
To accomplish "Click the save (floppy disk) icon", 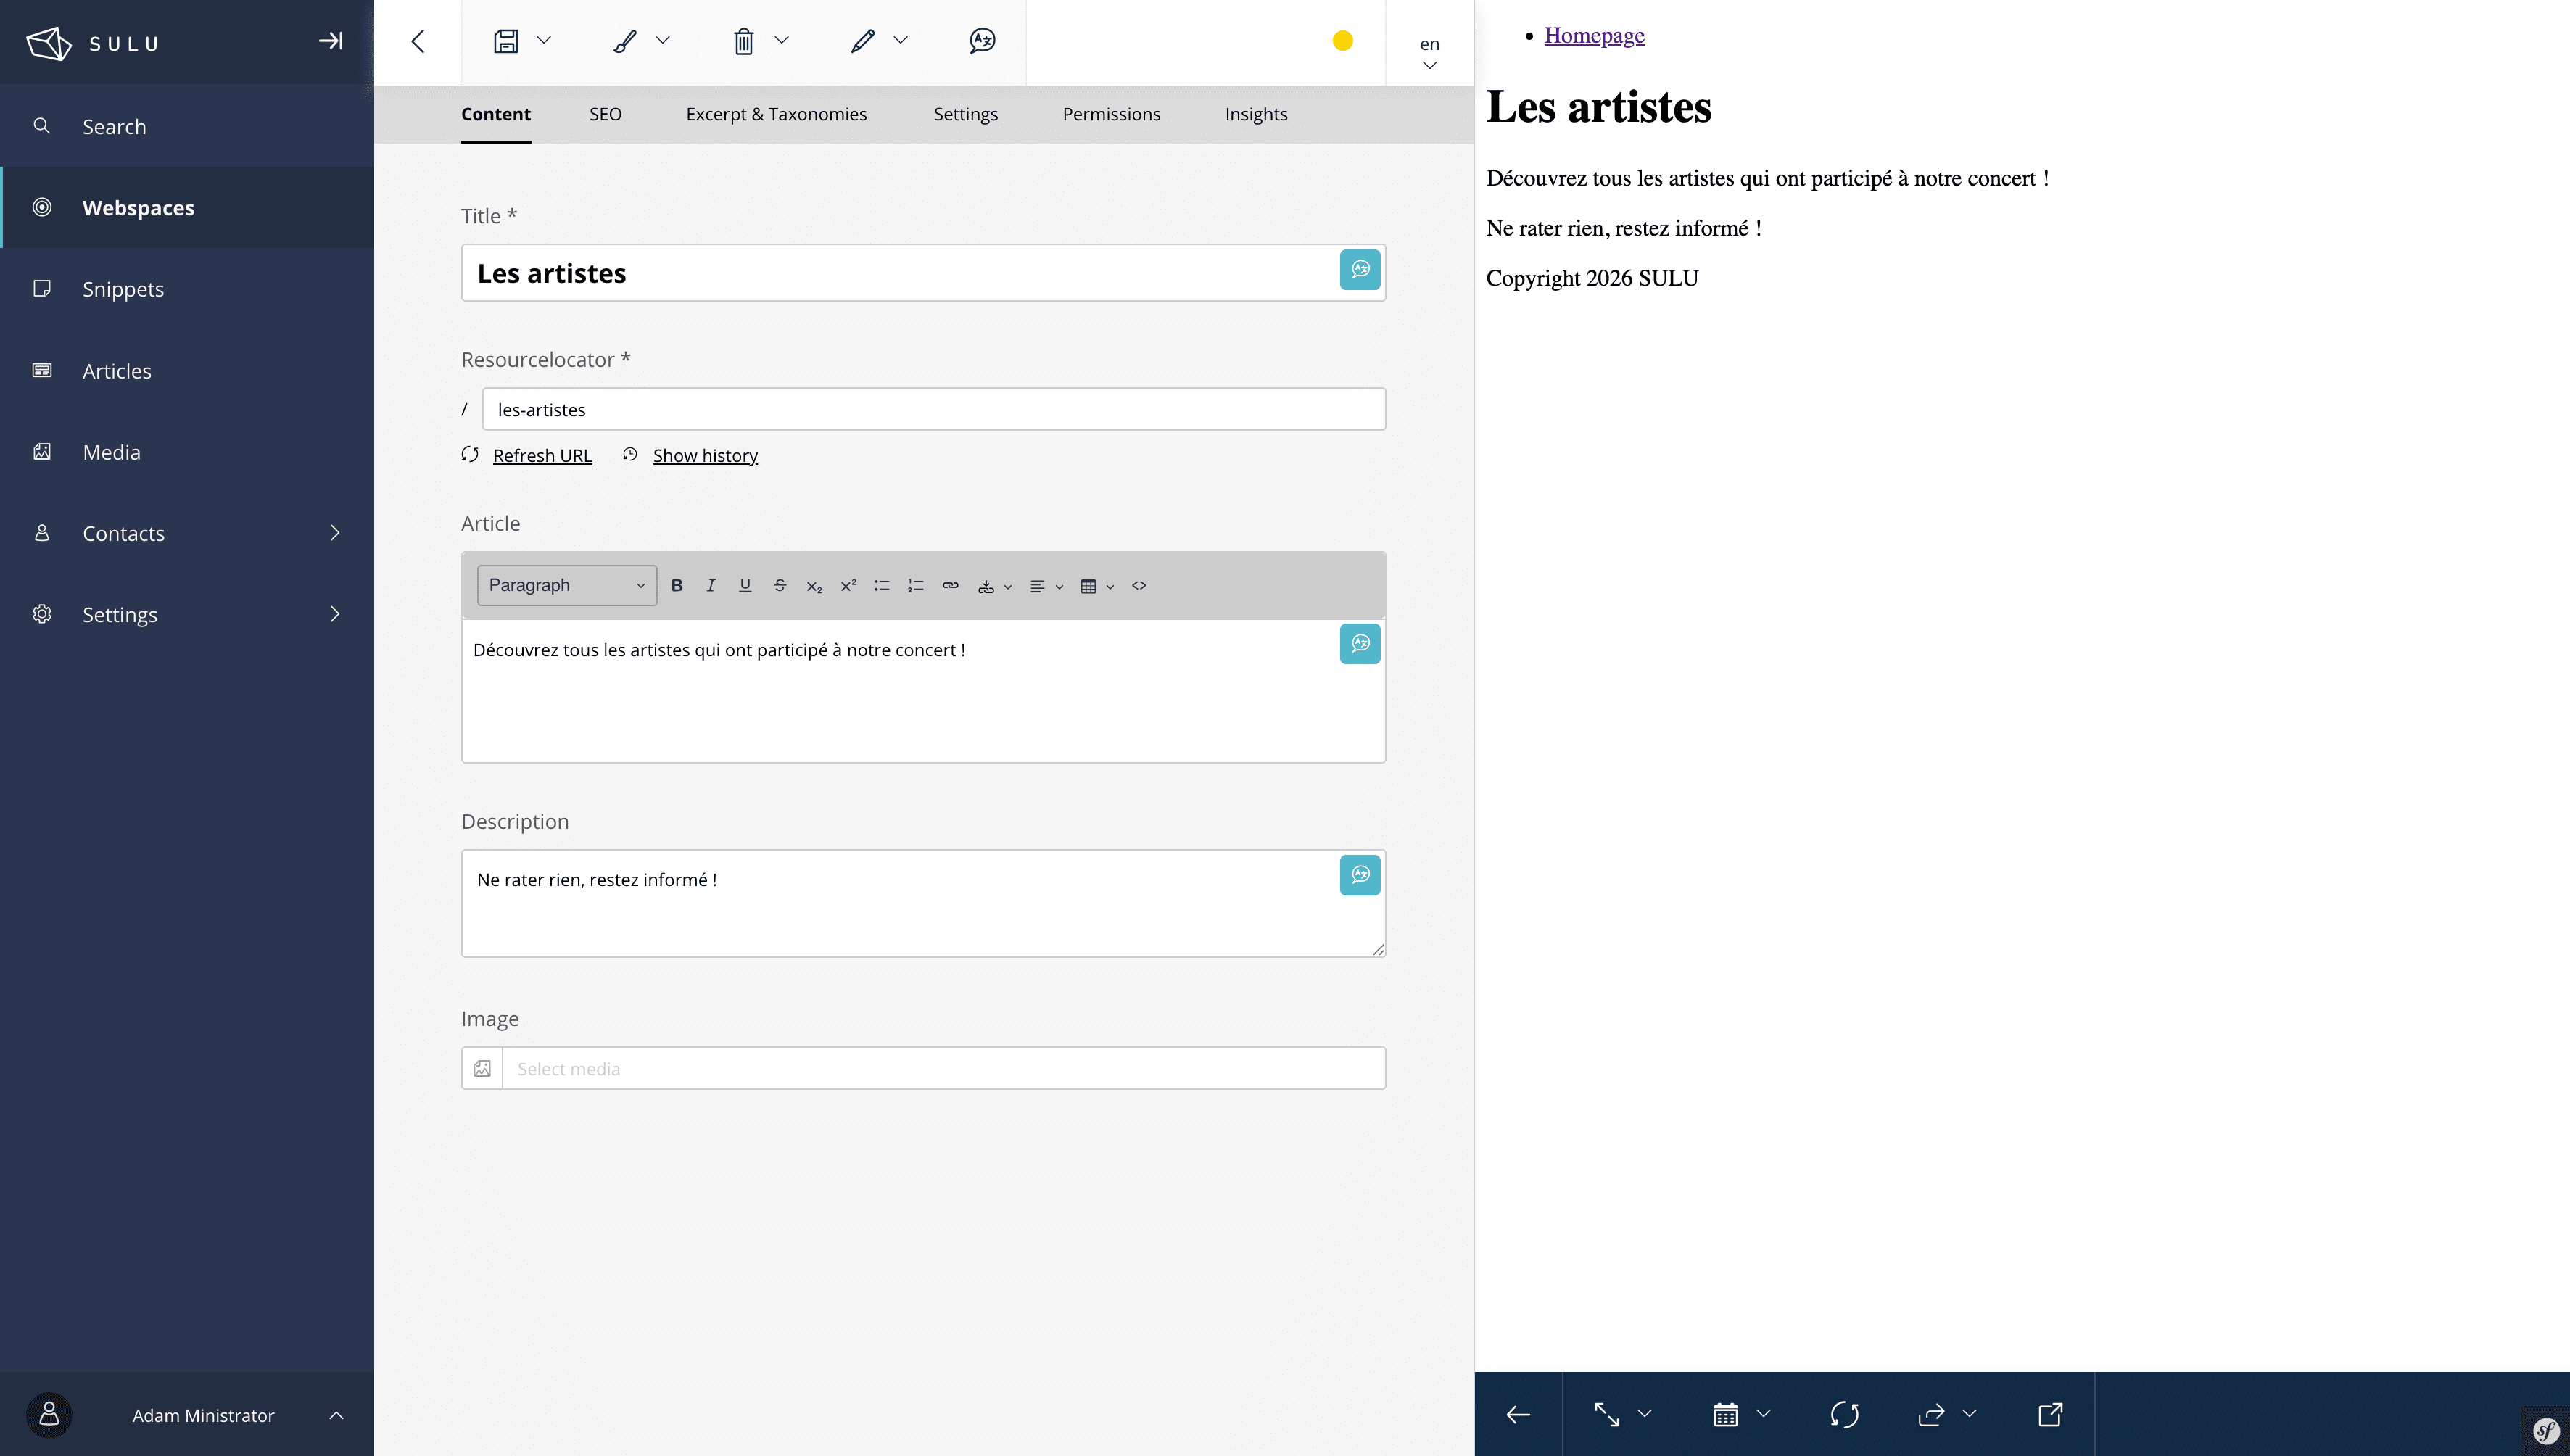I will click(507, 41).
